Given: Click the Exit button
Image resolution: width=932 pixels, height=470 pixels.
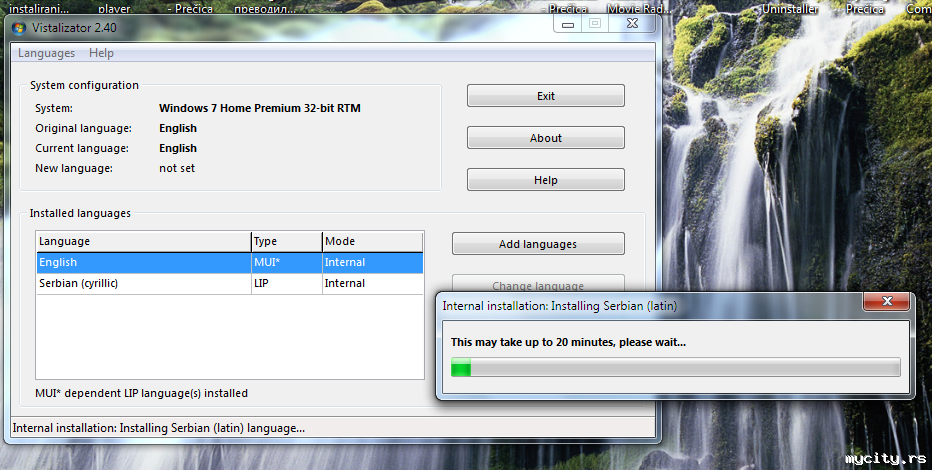Looking at the screenshot, I should tap(546, 96).
